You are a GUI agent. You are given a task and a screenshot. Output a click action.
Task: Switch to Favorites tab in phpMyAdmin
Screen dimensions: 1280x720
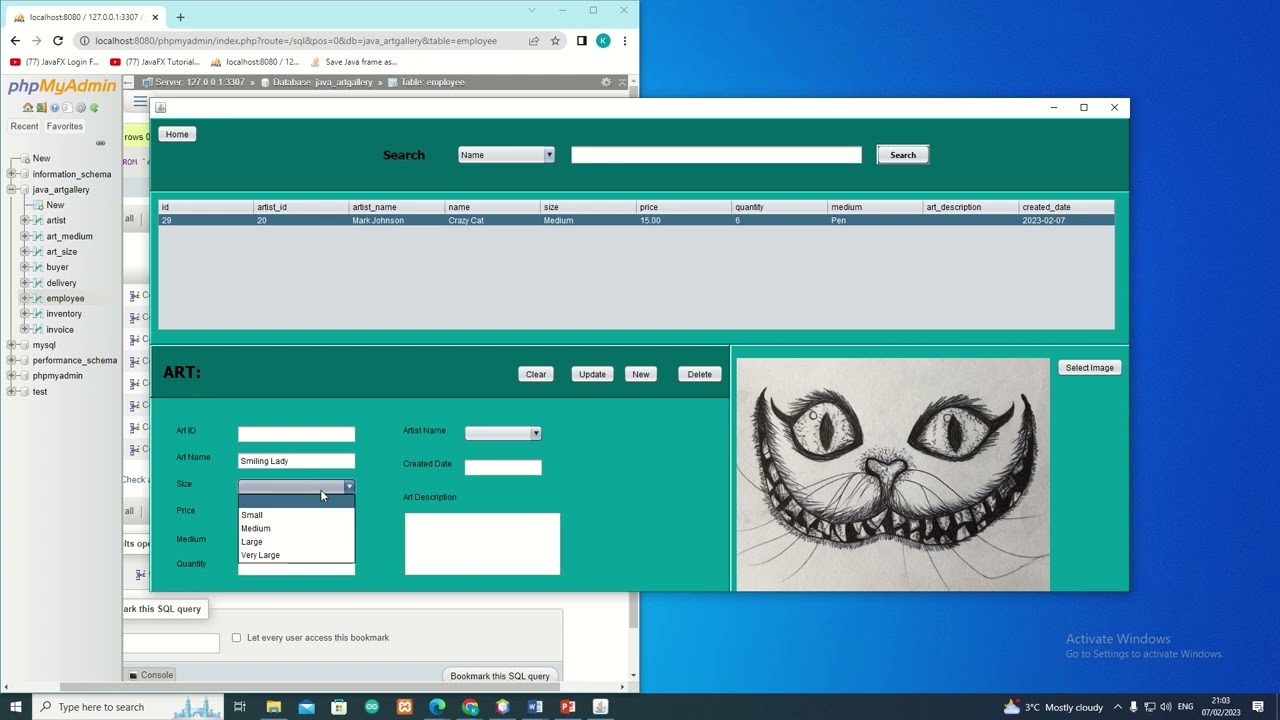pos(64,126)
